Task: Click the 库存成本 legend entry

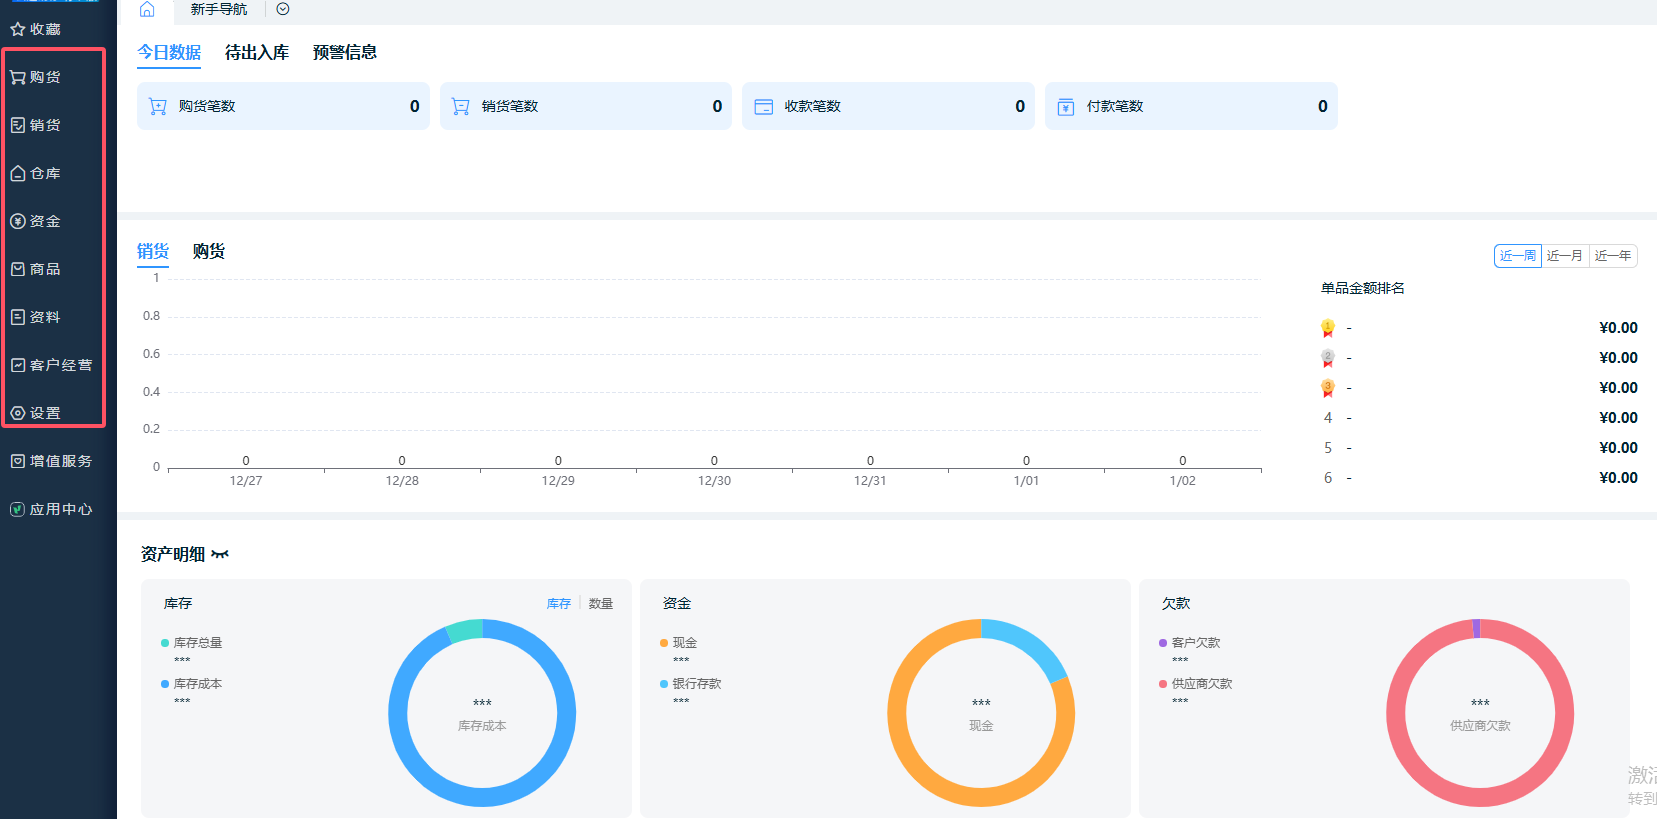Action: click(192, 684)
